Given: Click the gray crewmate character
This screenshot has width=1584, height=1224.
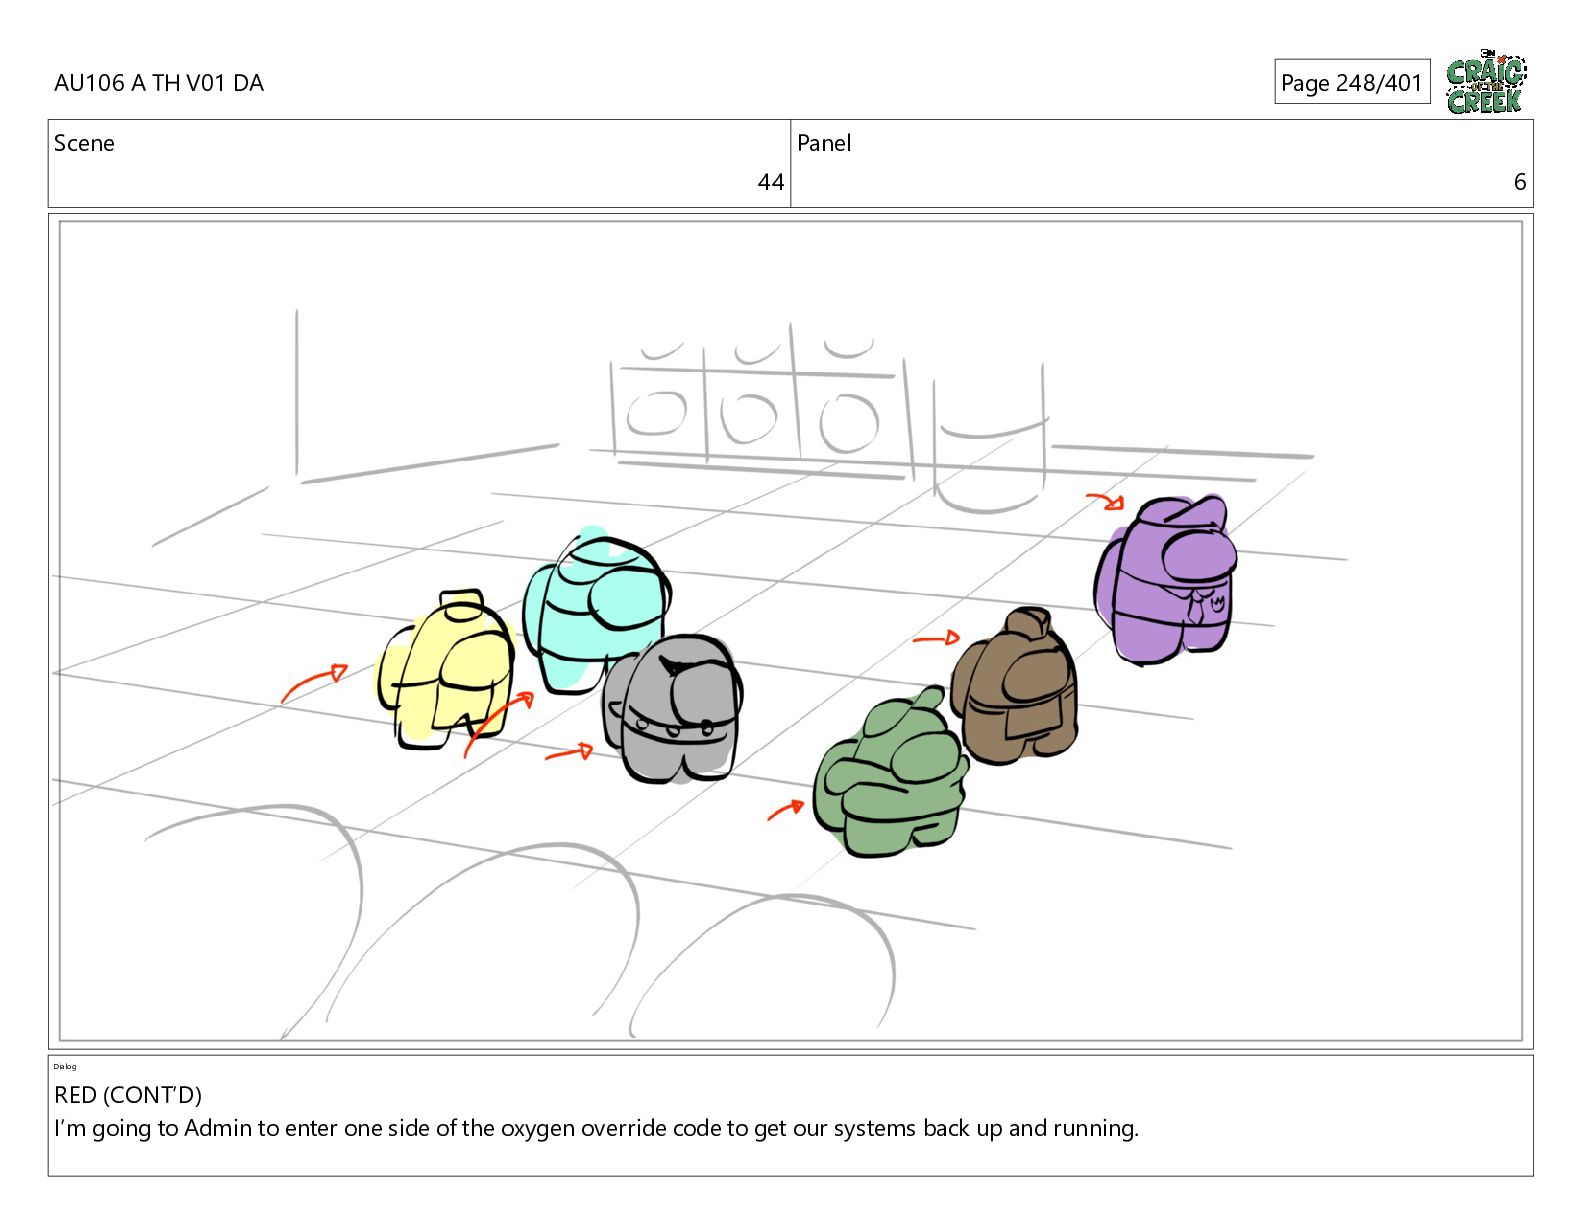Looking at the screenshot, I should click(x=672, y=708).
